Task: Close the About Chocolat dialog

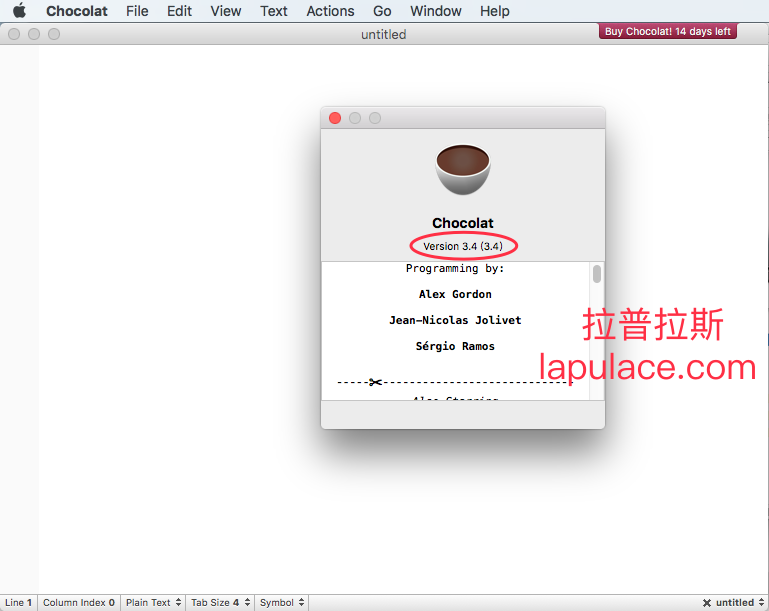Action: pos(335,118)
